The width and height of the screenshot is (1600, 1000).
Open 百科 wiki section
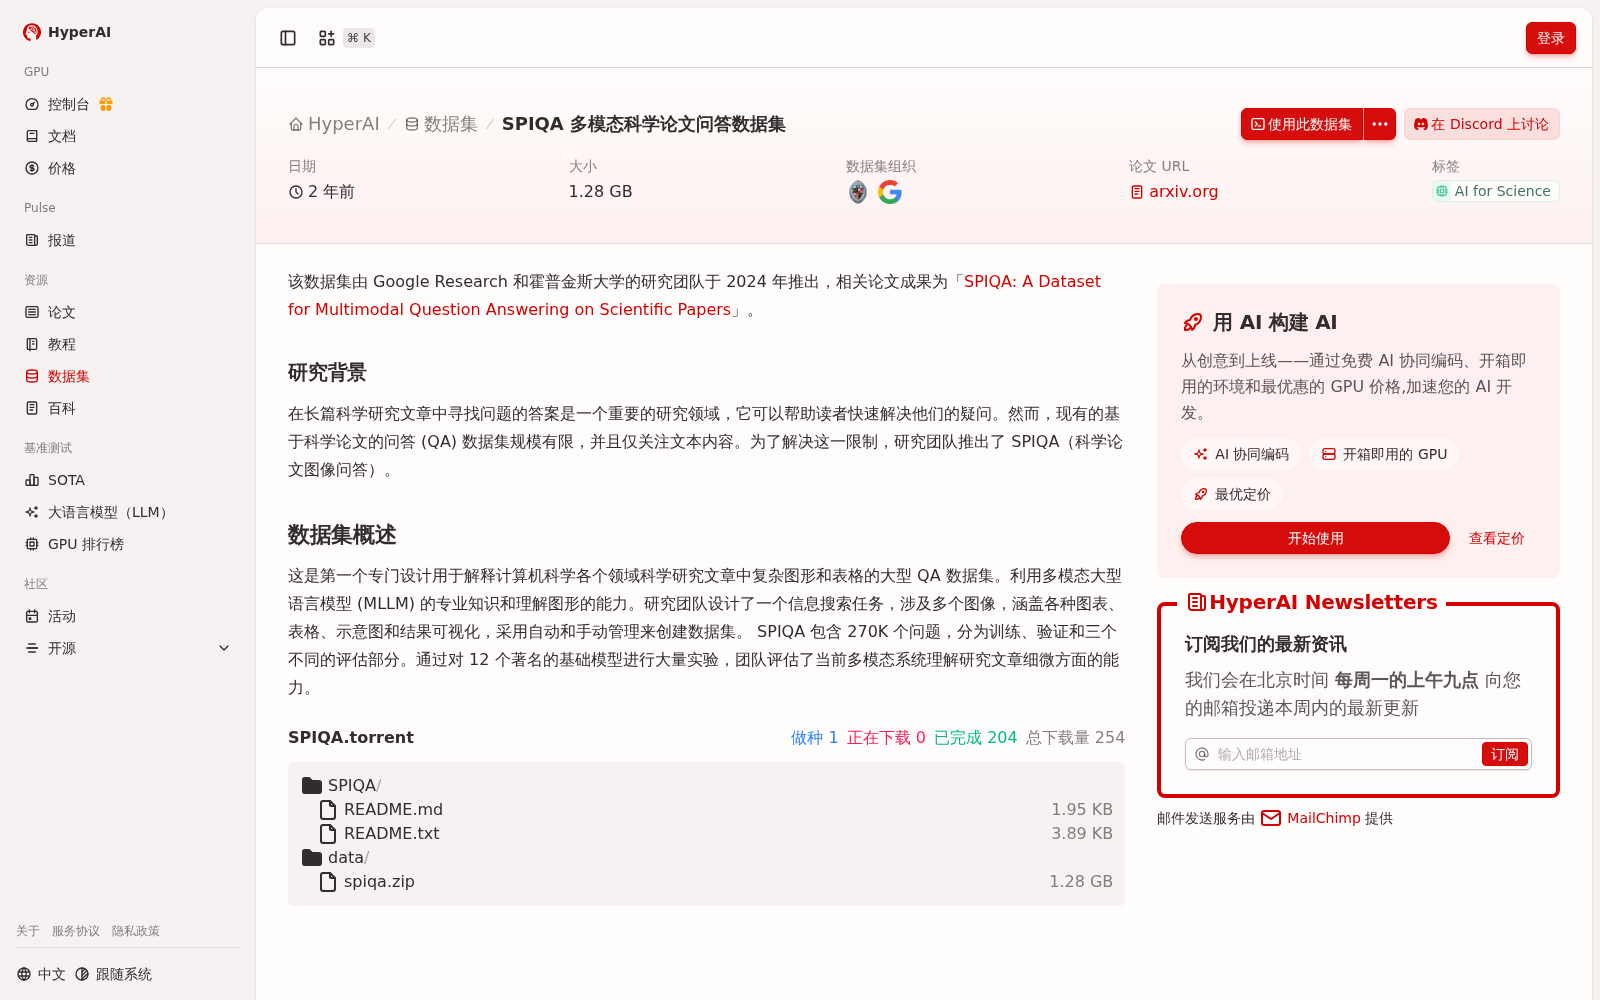tap(50, 408)
